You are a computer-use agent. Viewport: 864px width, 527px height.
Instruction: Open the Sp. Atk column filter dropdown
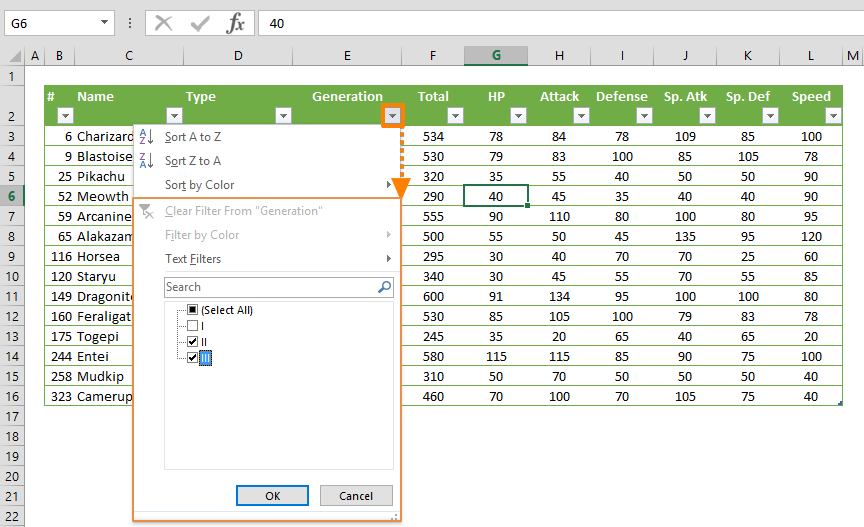coord(708,116)
